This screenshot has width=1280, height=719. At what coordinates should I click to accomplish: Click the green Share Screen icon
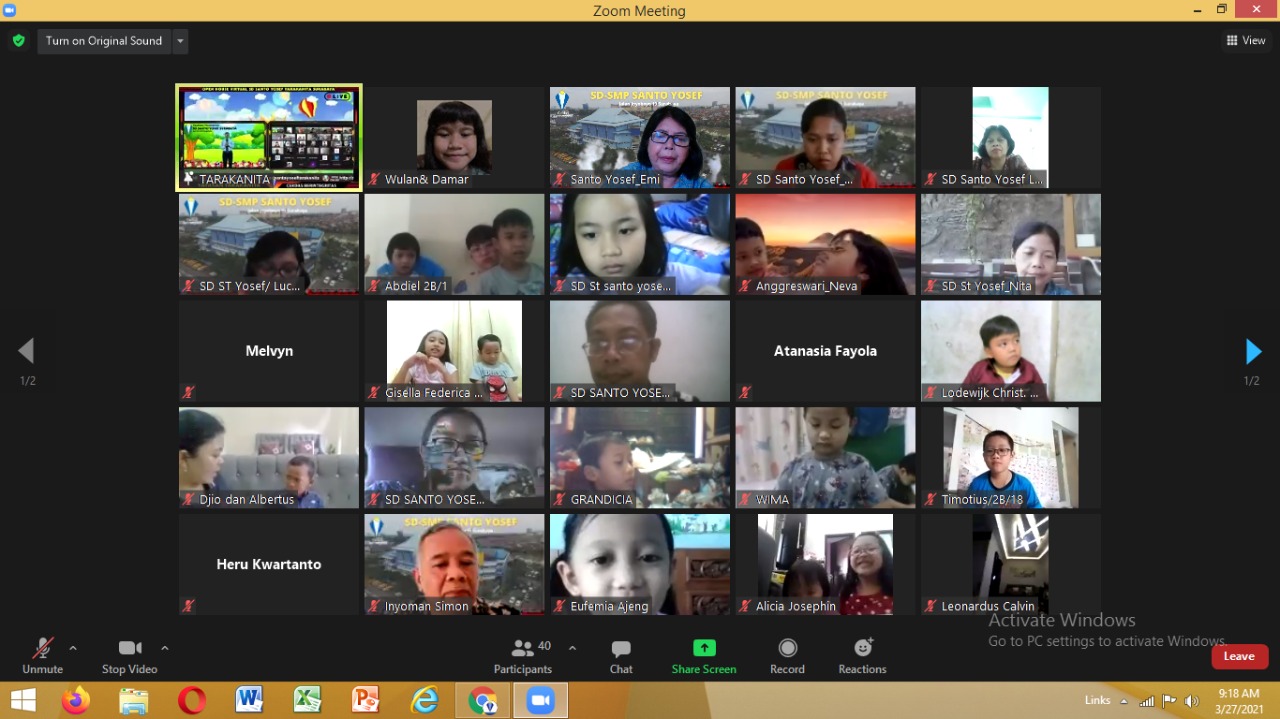(x=704, y=648)
